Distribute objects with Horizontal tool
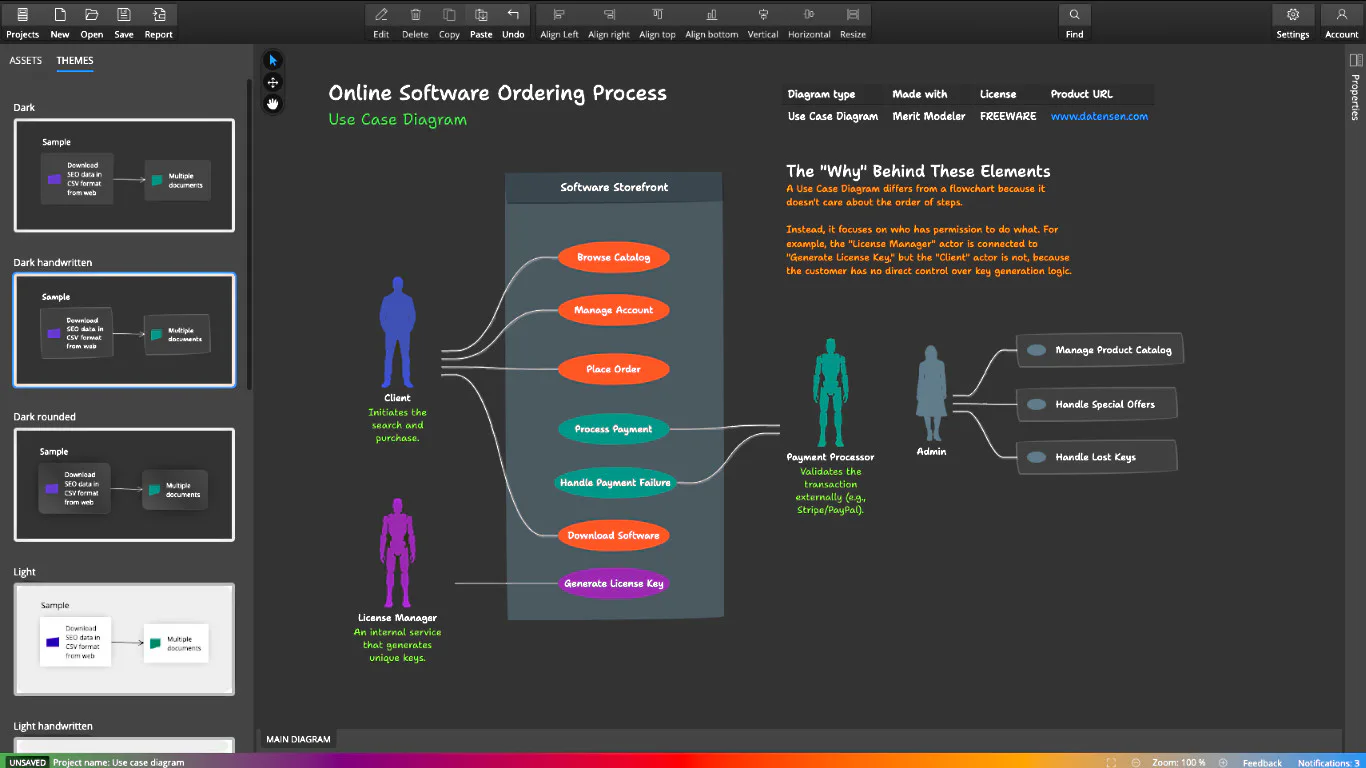1366x768 pixels. [809, 22]
